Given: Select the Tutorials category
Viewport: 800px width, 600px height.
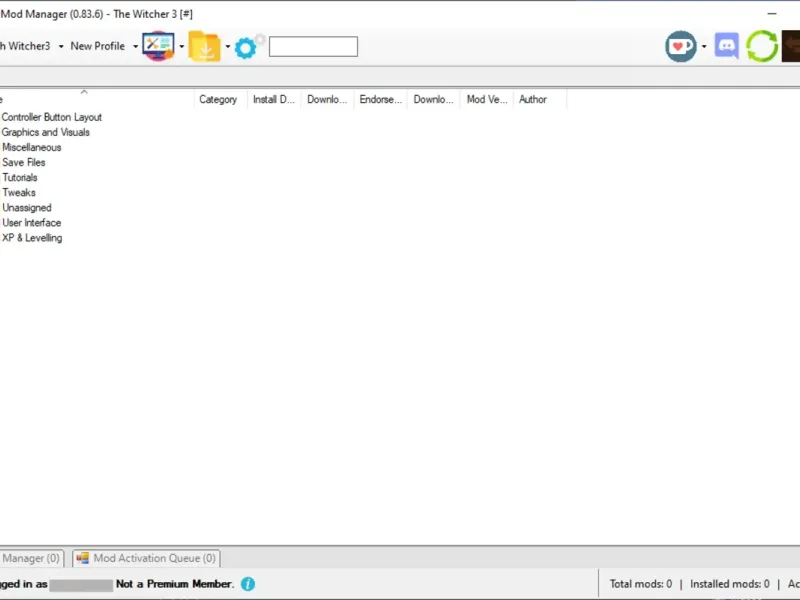Looking at the screenshot, I should [20, 178].
